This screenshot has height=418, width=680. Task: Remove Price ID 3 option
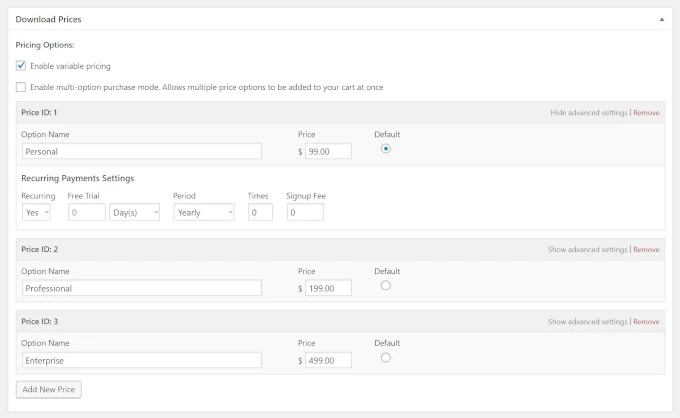coord(646,322)
